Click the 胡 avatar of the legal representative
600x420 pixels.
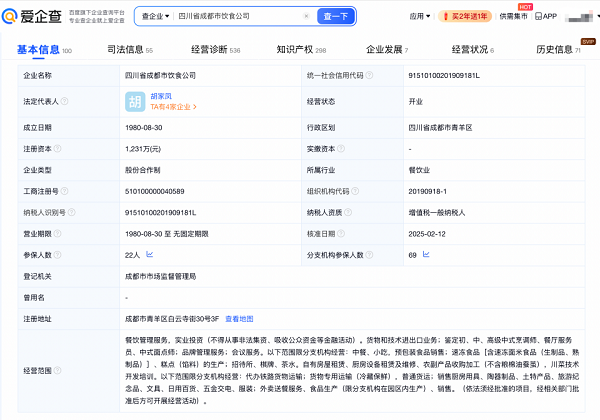coord(135,102)
